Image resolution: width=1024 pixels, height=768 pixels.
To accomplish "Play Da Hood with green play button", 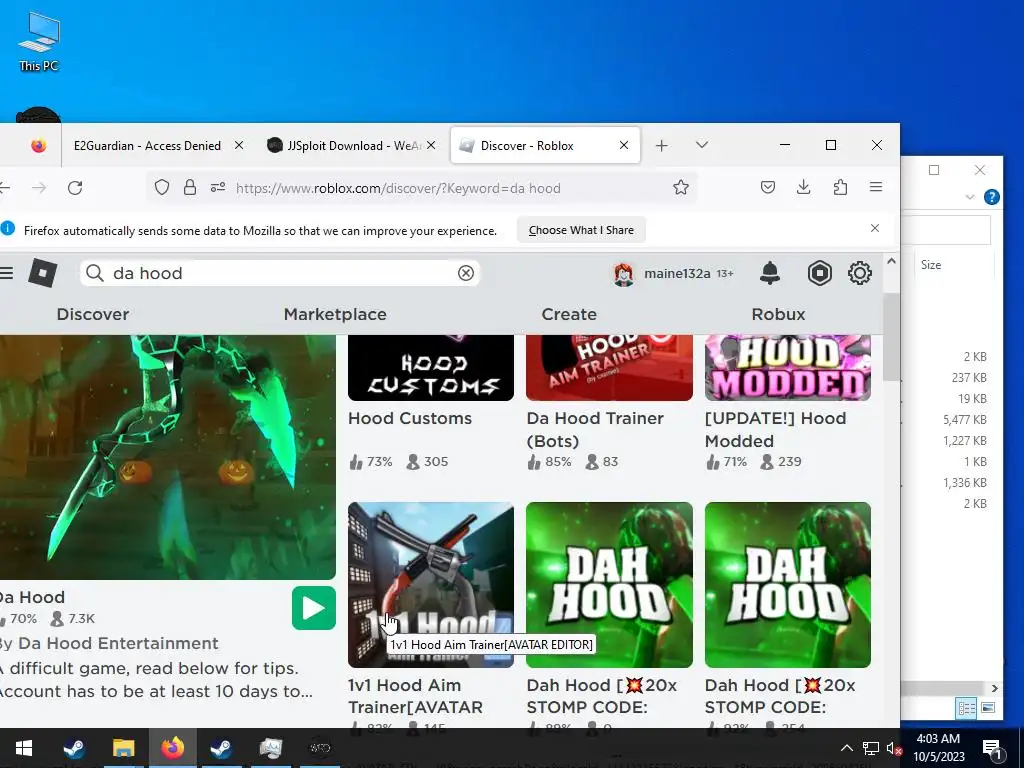I will click(313, 609).
